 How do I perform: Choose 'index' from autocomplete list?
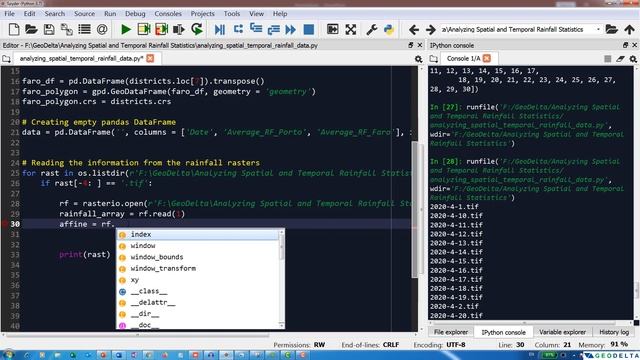(198, 234)
